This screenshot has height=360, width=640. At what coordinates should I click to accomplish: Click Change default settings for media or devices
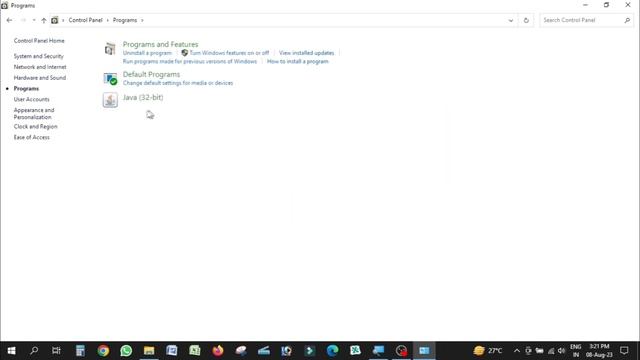click(178, 83)
